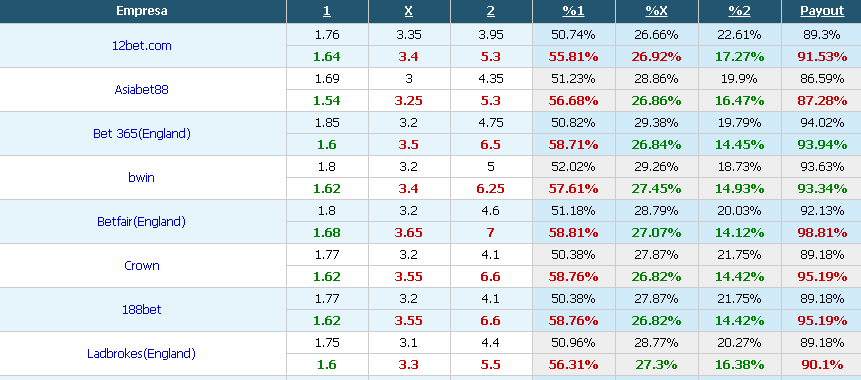The image size is (861, 380).
Task: Open the Crown bookmaker link
Action: point(142,266)
